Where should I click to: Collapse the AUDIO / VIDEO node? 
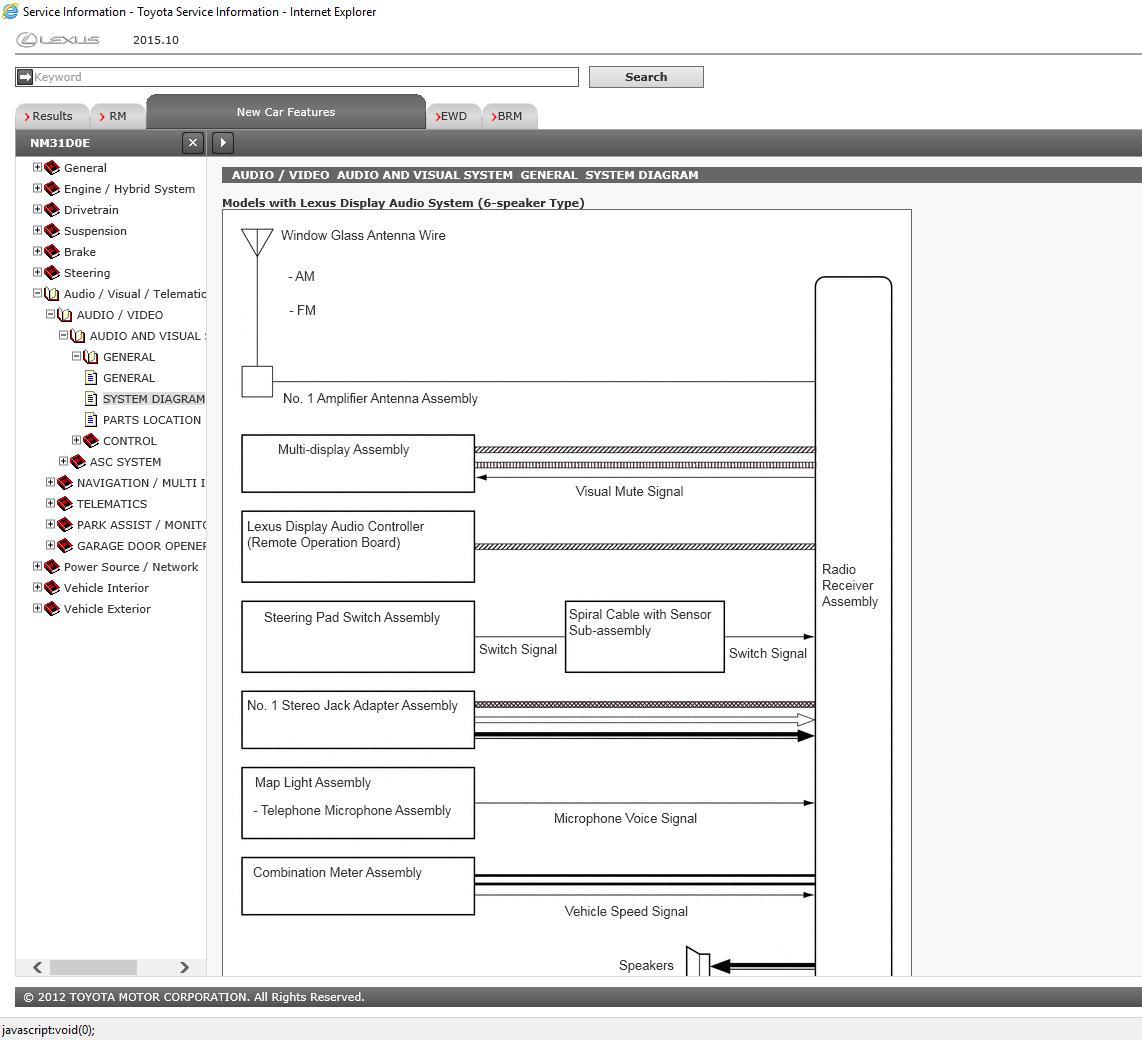click(x=50, y=315)
